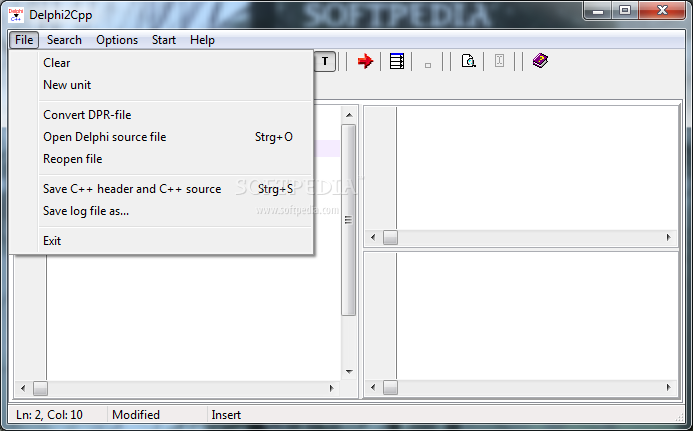Image resolution: width=693 pixels, height=431 pixels.
Task: Open the table list options icon
Action: [x=396, y=61]
